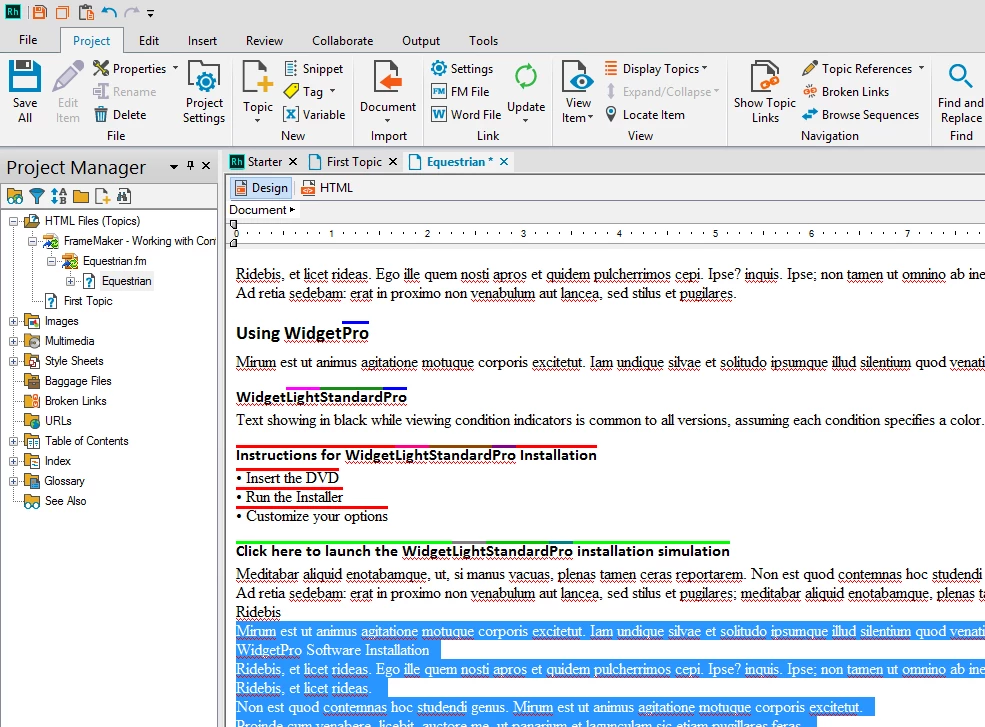The image size is (985, 727).
Task: Click the left indent marker on the ruler
Action: [x=234, y=243]
